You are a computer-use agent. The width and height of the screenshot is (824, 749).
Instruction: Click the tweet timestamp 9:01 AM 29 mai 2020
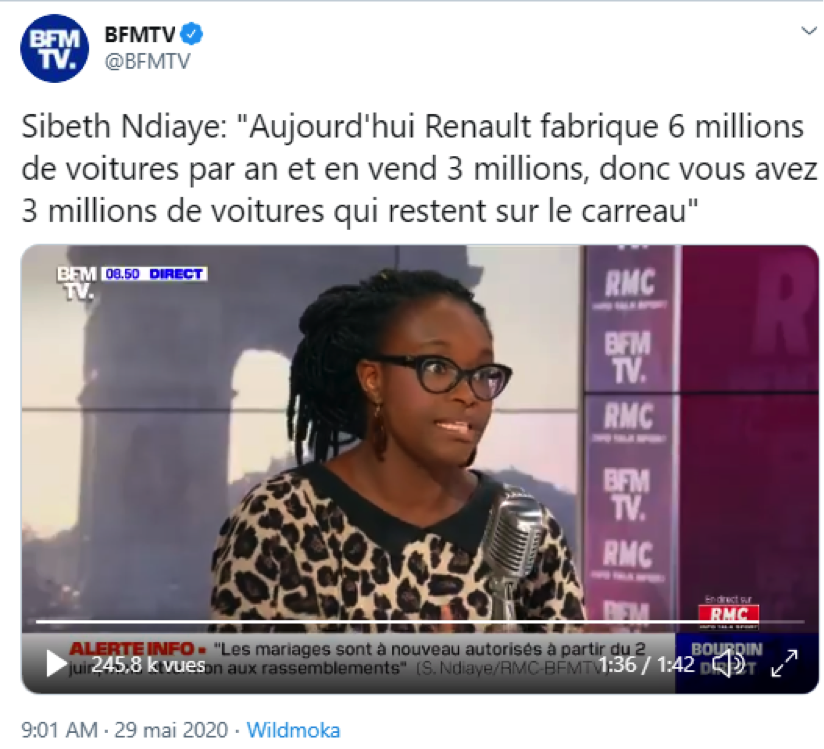(125, 730)
